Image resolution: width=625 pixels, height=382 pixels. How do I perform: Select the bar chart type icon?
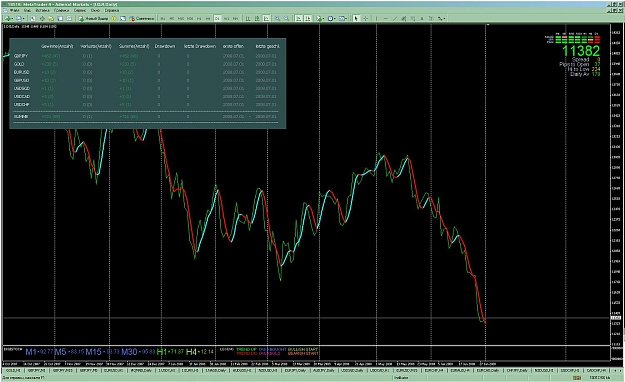point(248,18)
